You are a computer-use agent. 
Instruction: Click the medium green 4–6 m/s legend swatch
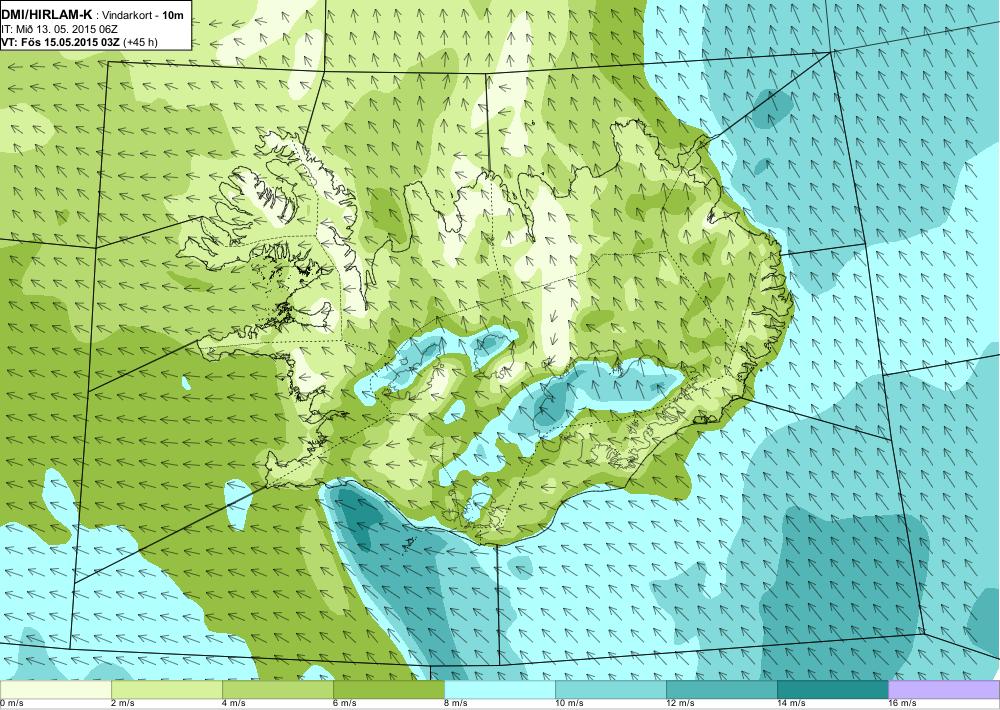[x=277, y=689]
